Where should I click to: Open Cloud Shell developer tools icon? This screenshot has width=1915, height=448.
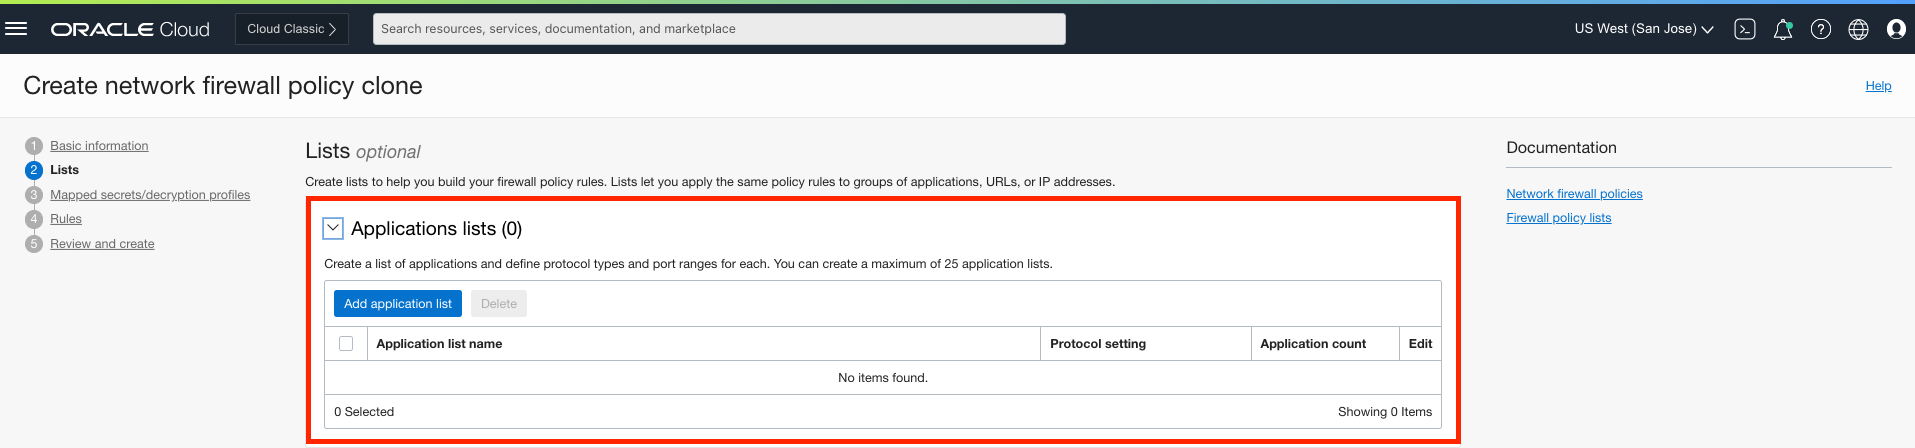tap(1745, 29)
